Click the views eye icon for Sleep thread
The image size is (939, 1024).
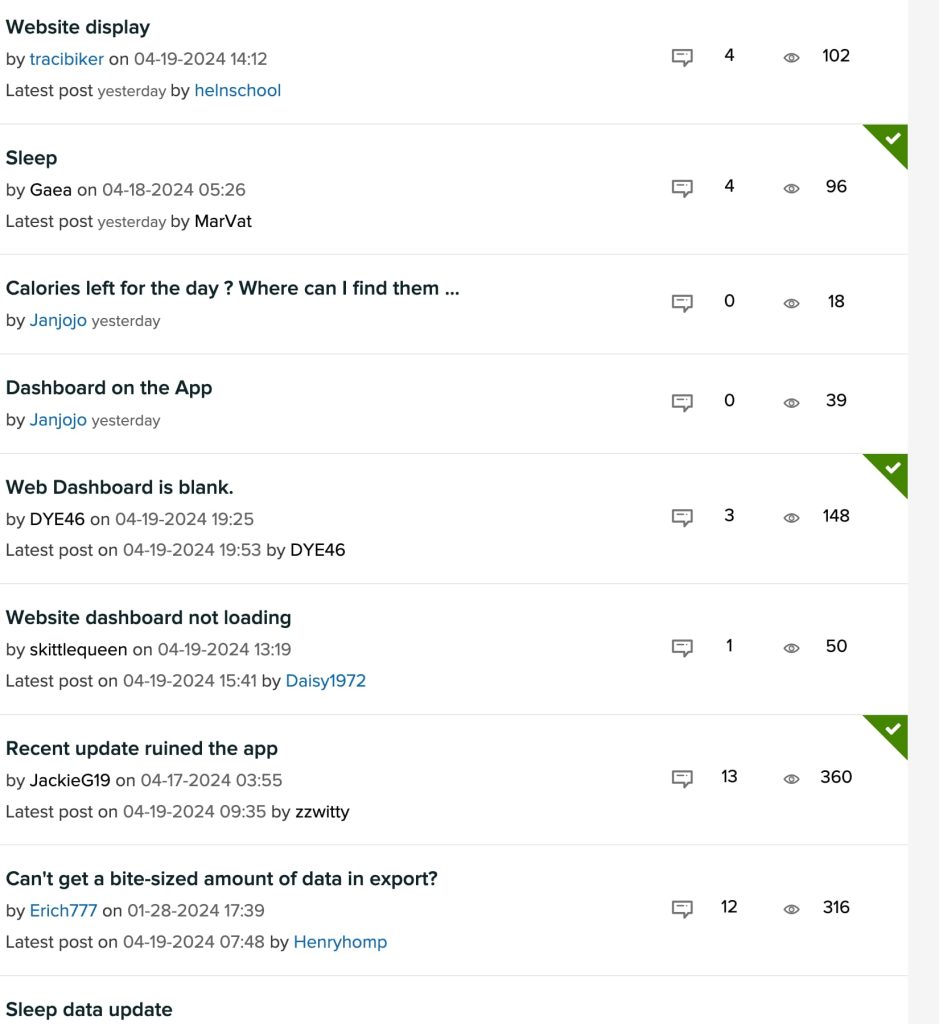point(791,188)
